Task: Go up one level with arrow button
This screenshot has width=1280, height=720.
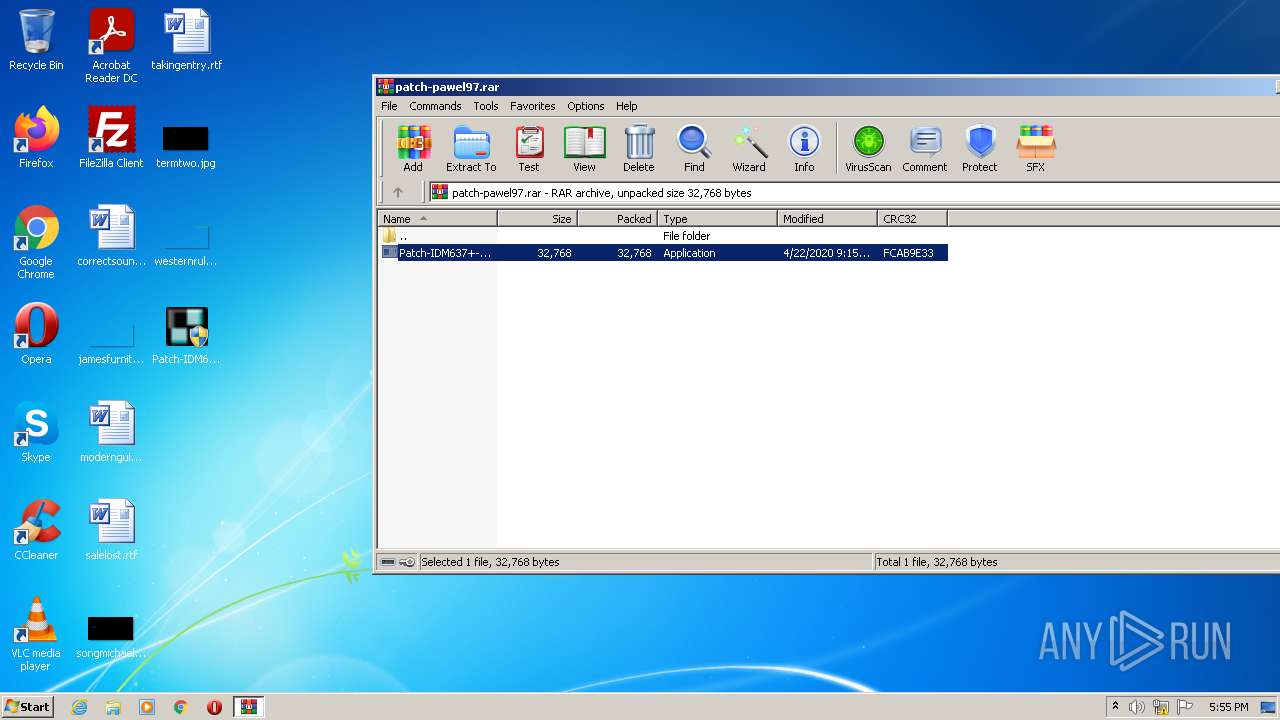Action: [398, 192]
